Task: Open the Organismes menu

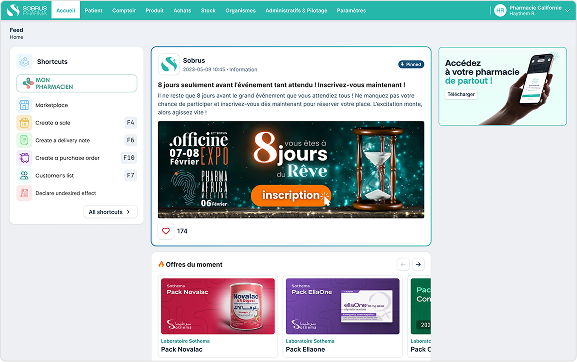Action: point(241,10)
